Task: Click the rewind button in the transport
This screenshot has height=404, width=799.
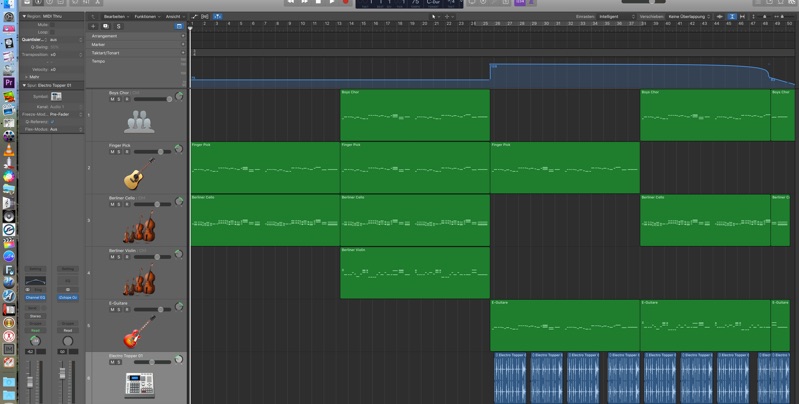Action: (290, 2)
